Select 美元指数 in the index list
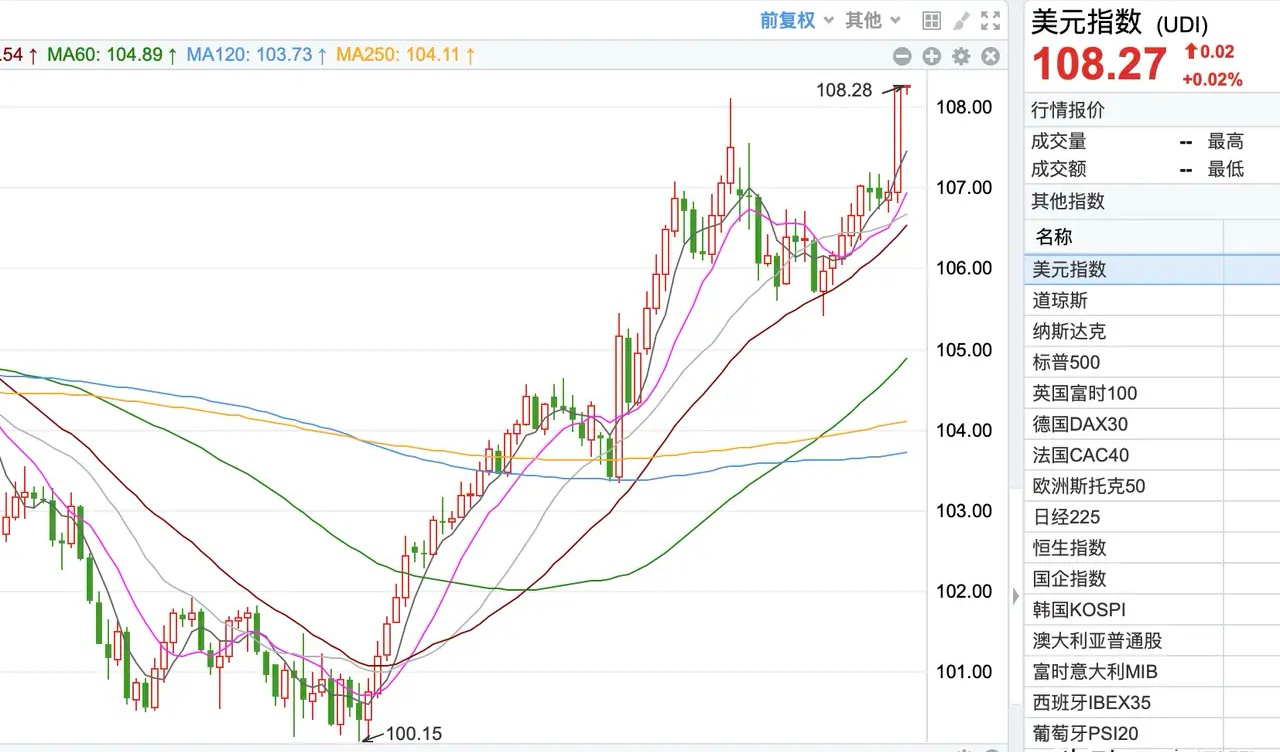This screenshot has height=752, width=1280. [1152, 269]
